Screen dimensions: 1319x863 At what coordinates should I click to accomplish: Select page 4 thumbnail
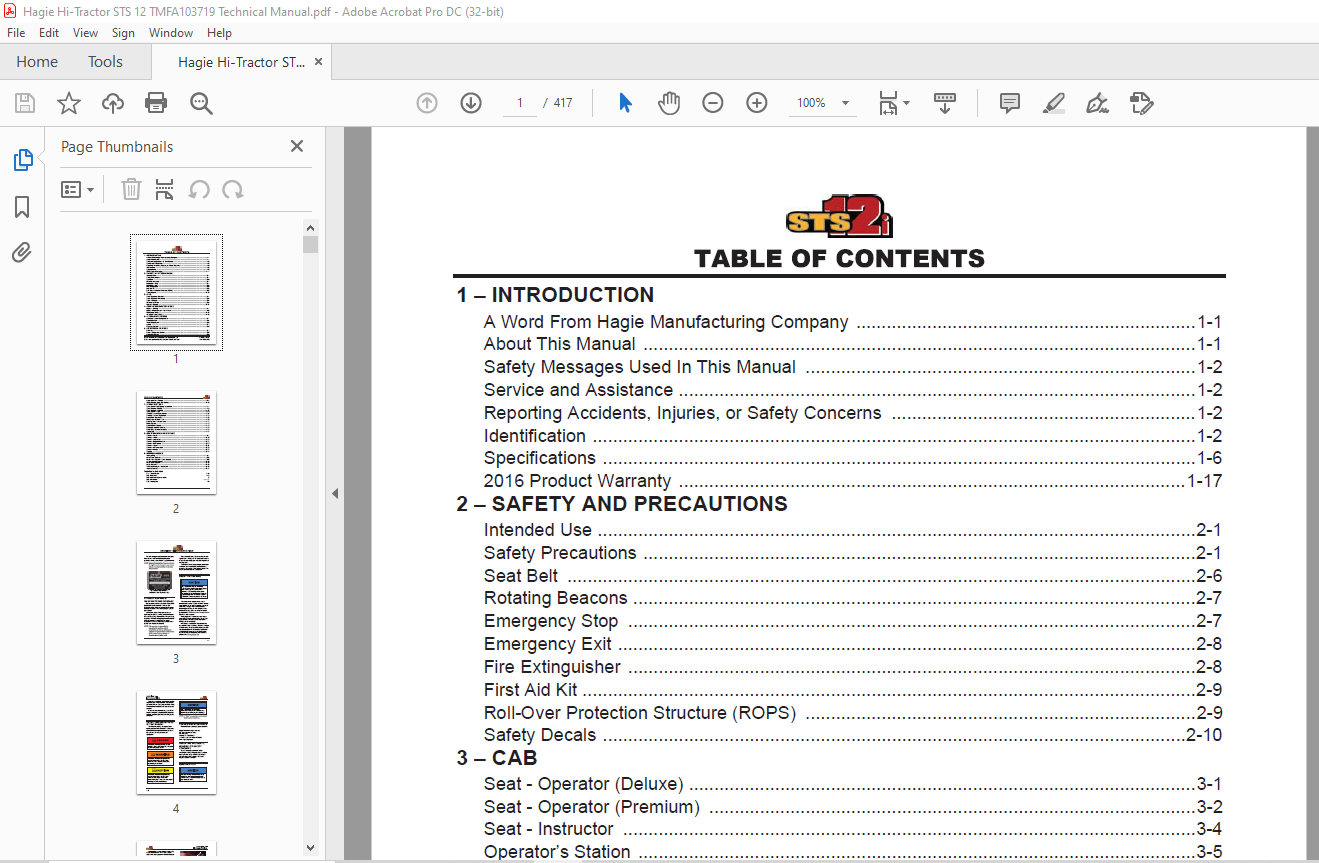point(176,743)
